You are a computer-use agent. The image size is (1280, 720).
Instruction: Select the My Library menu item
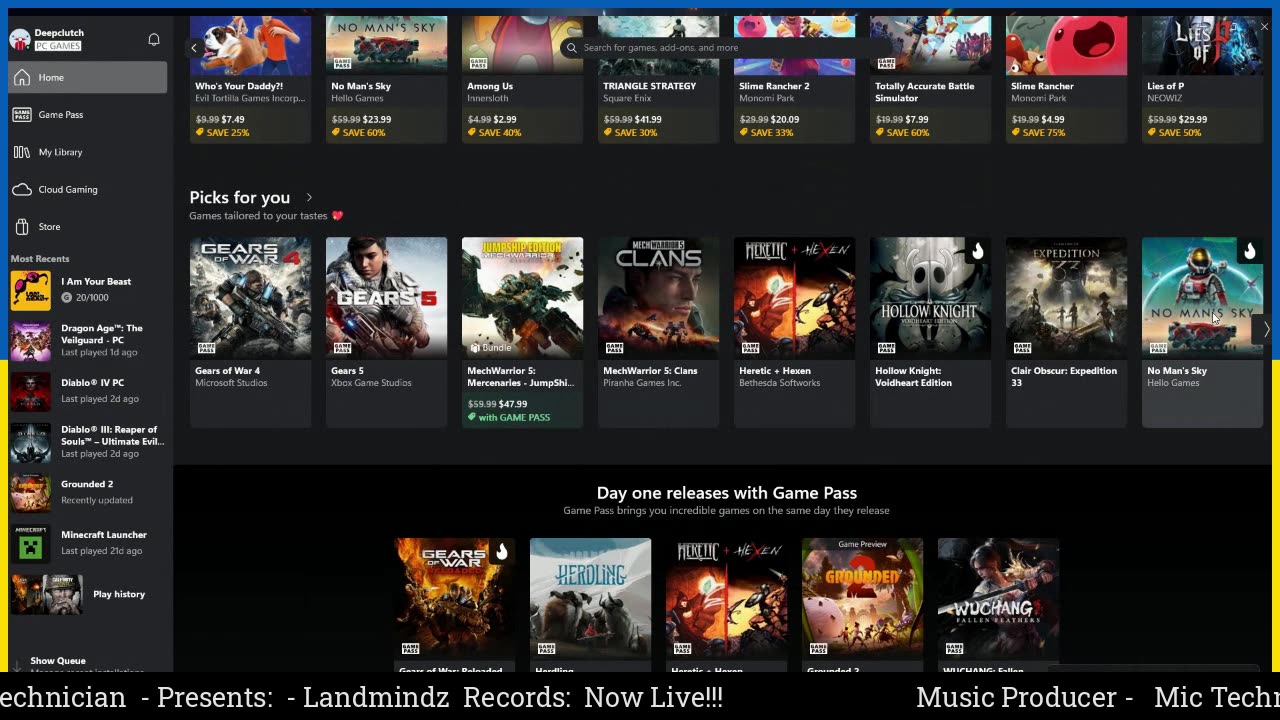(88, 152)
